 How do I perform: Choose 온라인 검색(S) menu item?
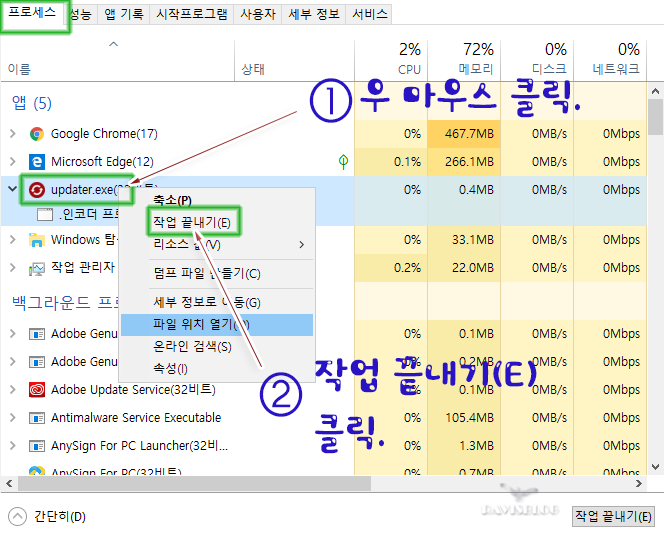[x=217, y=347]
